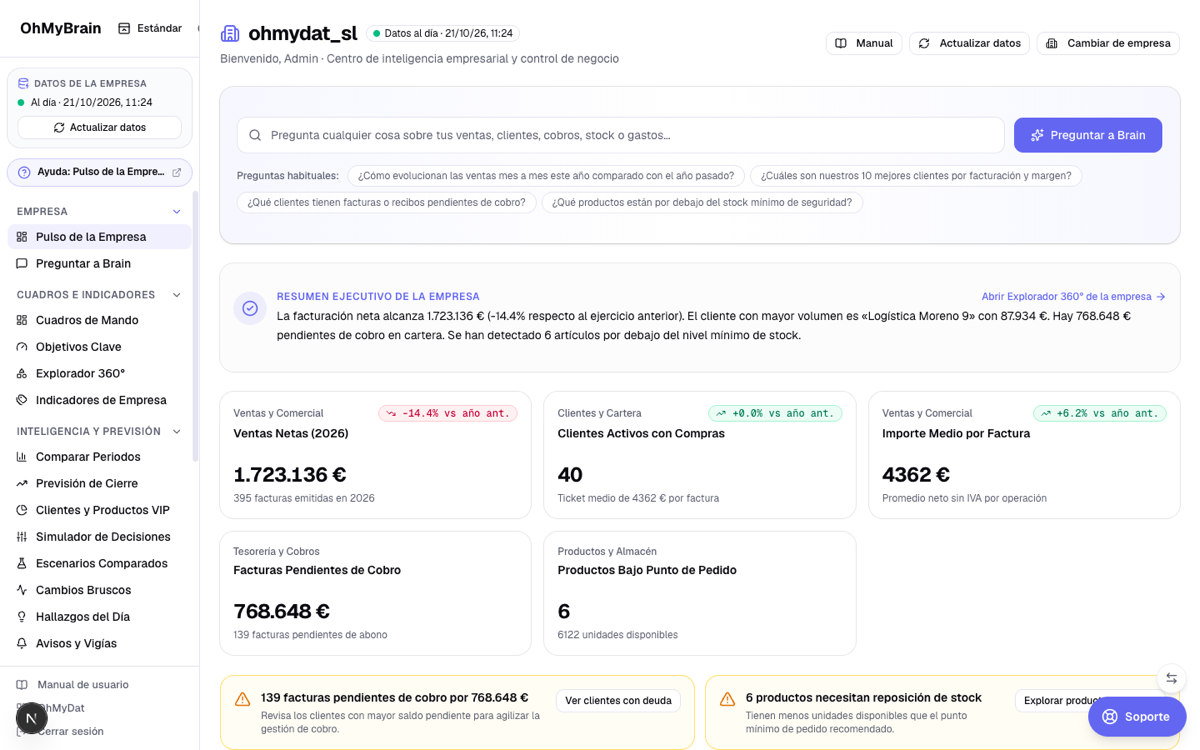This screenshot has width=1200, height=750.
Task: Click the swap arrows floating button above Soporte
Action: point(1171,679)
